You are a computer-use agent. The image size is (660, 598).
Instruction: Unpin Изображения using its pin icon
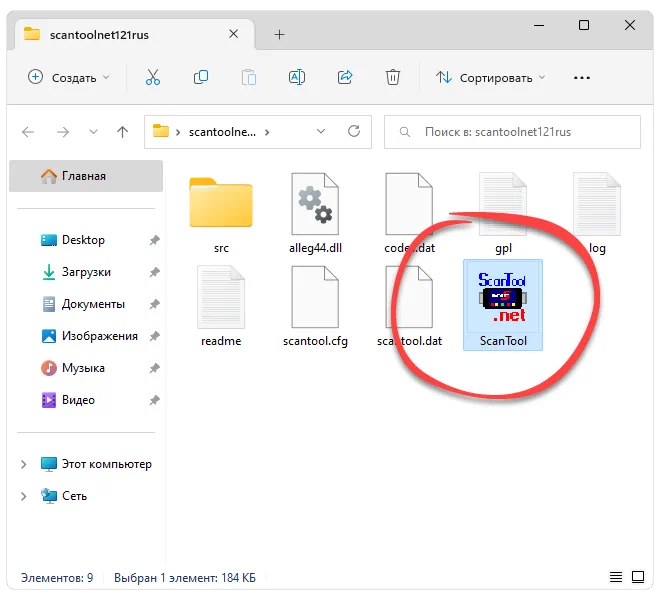tap(154, 336)
